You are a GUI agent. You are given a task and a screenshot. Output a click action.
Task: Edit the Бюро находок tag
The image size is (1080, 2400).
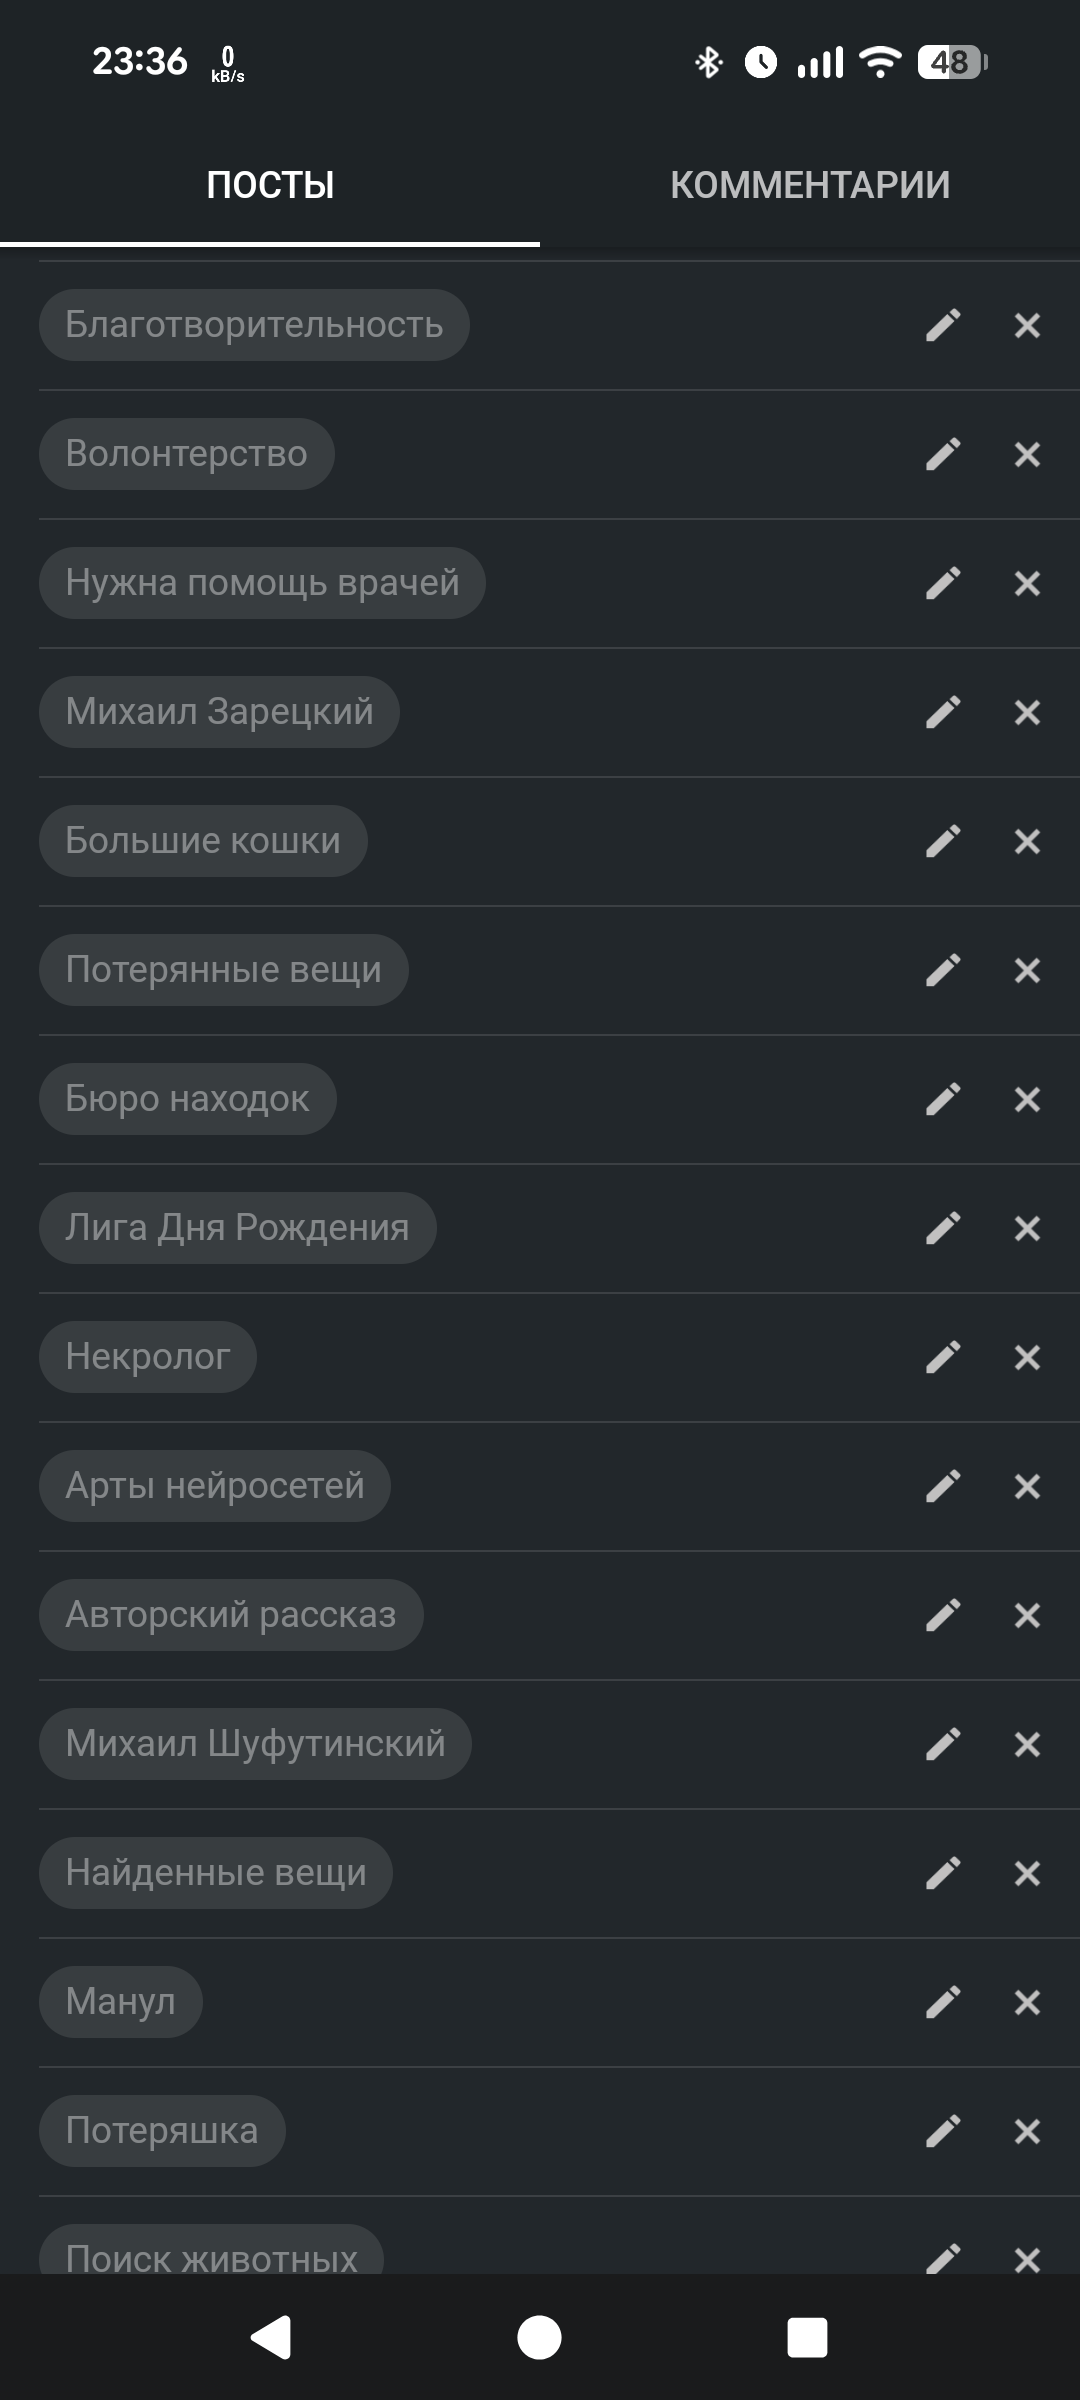(x=943, y=1099)
